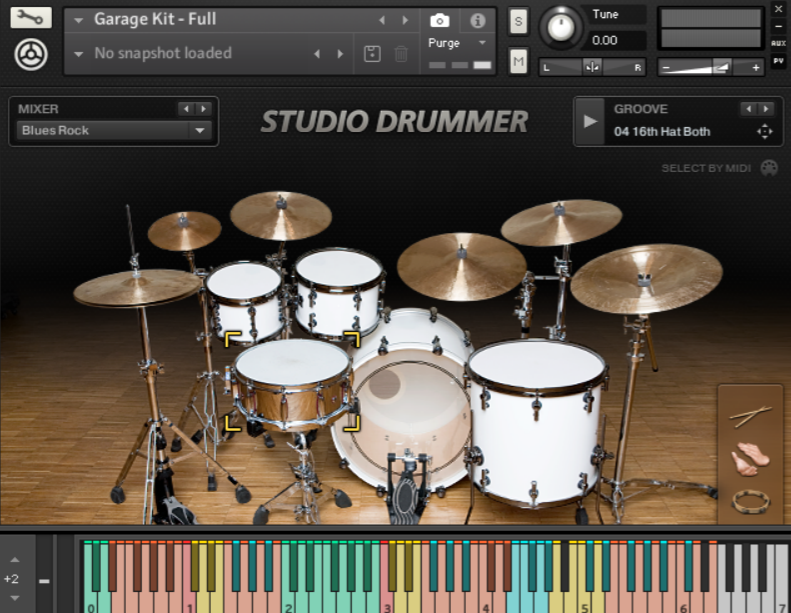
Task: Open the snapshot menu dropdown arrow
Action: [x=78, y=53]
